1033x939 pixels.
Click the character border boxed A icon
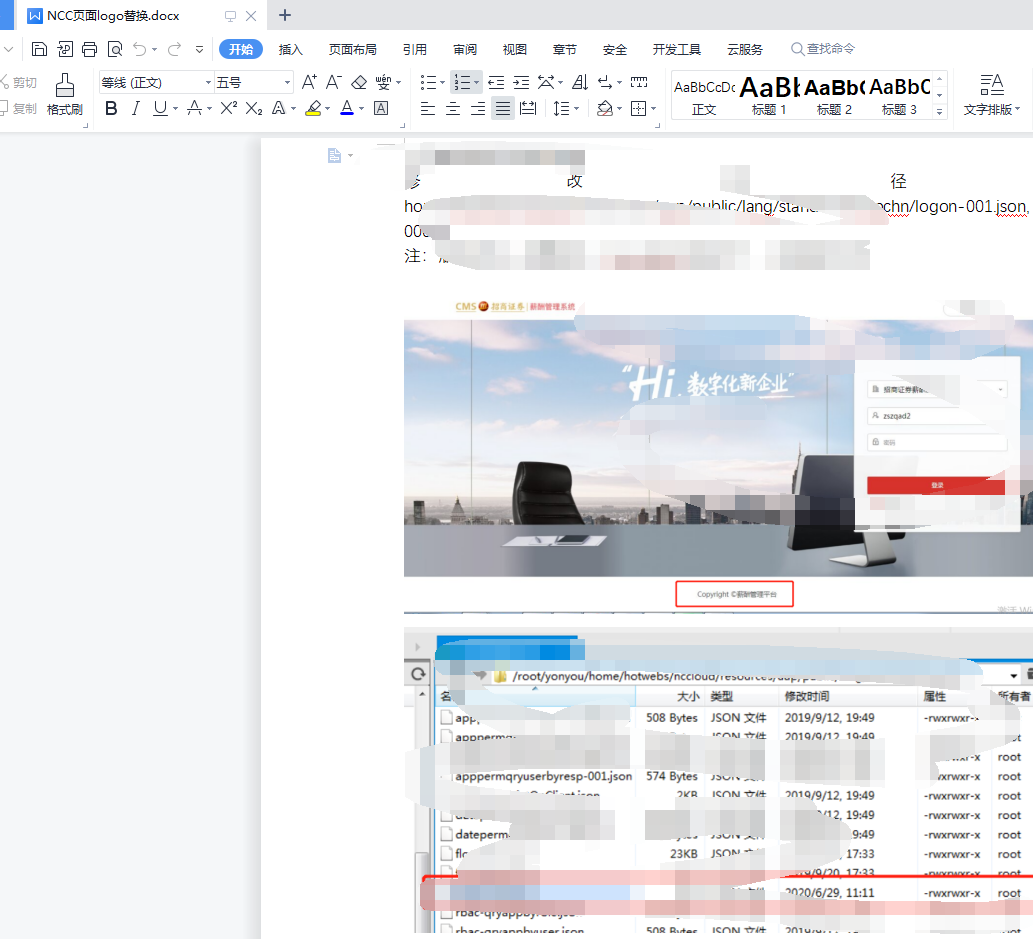click(381, 108)
